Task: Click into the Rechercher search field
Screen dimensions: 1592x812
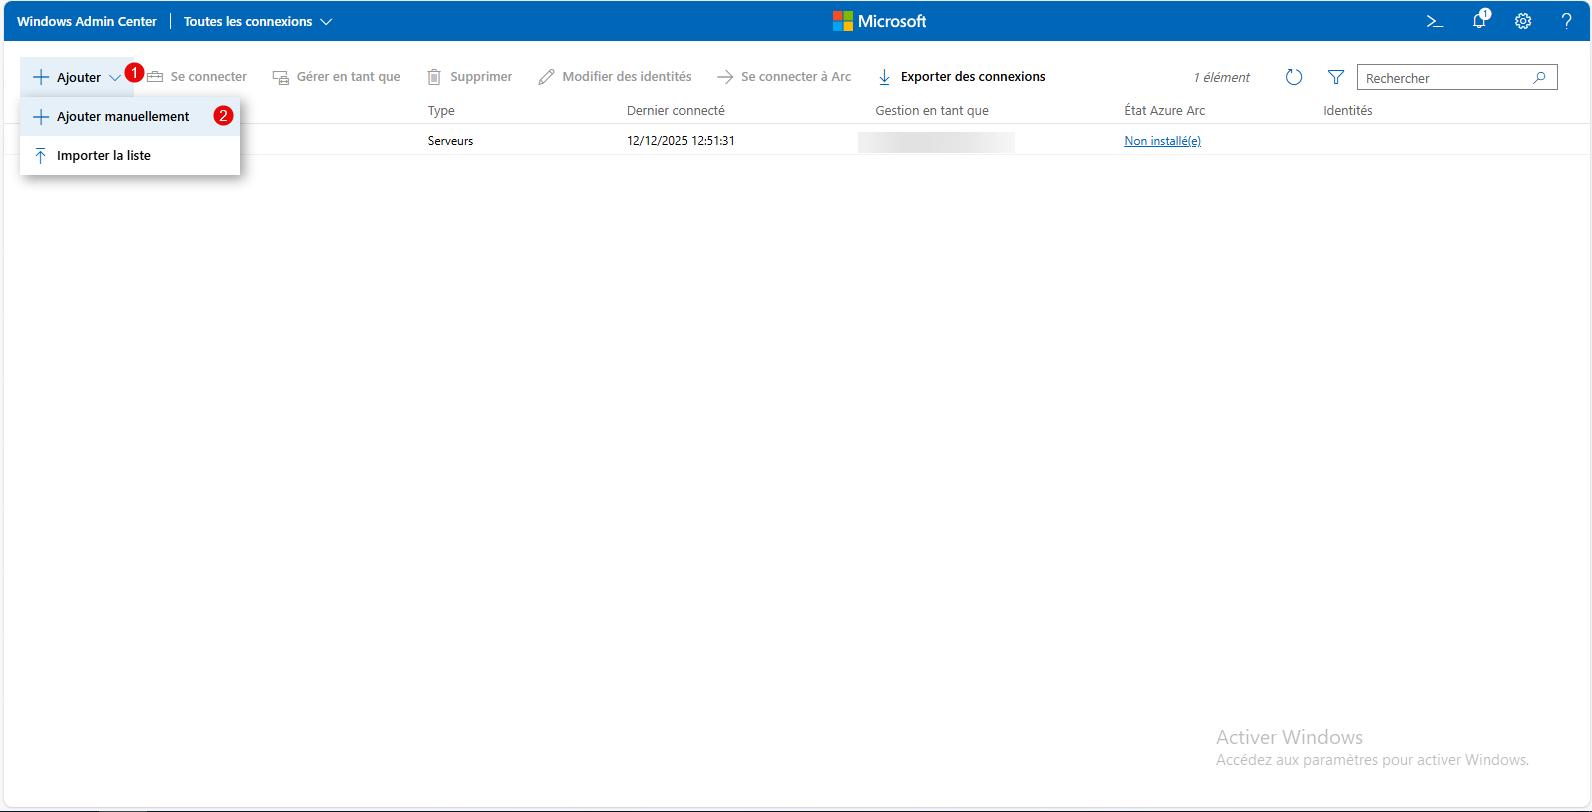Action: (x=1445, y=78)
